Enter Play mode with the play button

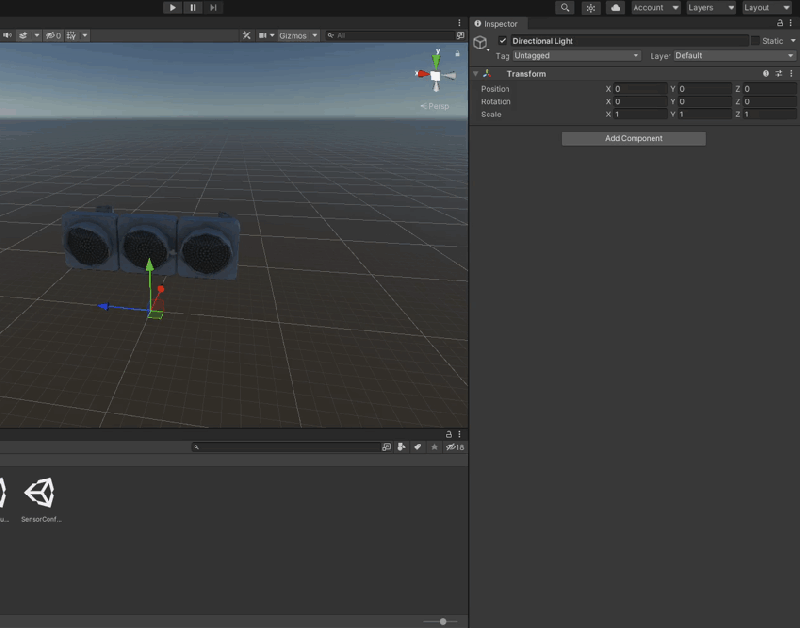[x=172, y=7]
